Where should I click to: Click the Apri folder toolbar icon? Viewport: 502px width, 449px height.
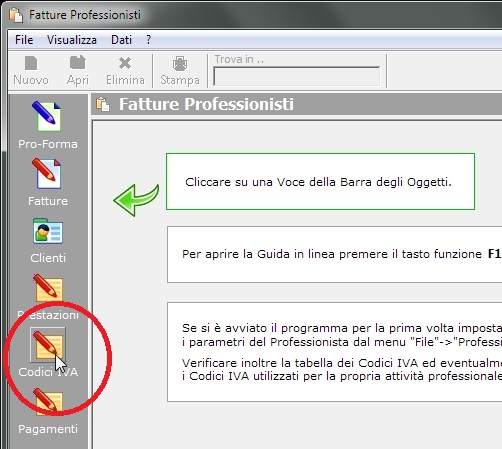tap(78, 63)
